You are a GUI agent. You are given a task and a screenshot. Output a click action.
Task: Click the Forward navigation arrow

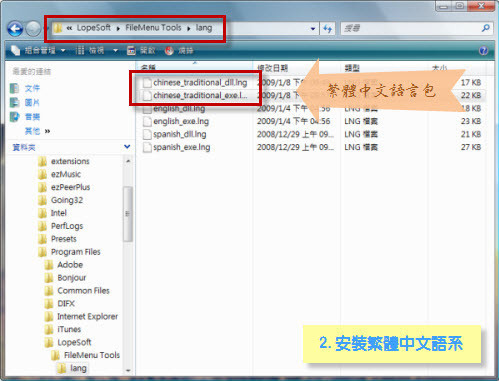pyautogui.click(x=33, y=29)
